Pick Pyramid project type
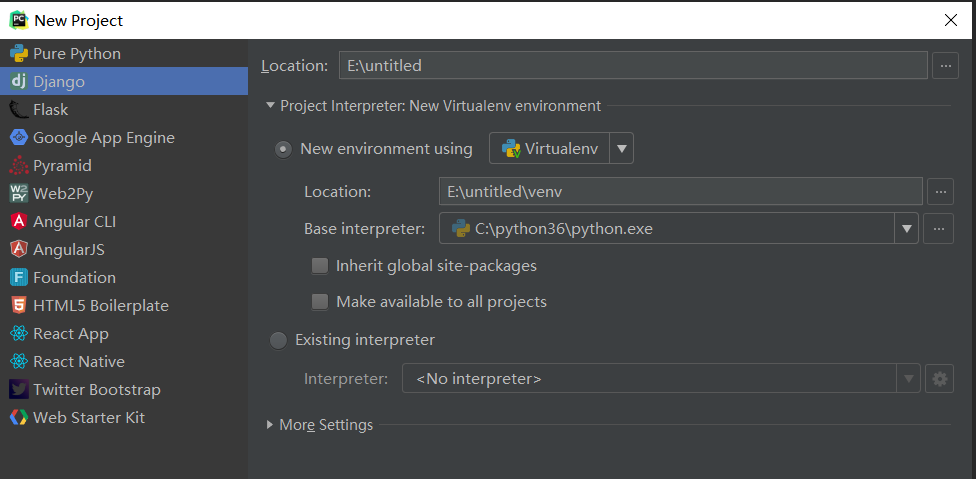The height and width of the screenshot is (479, 976). coord(124,165)
